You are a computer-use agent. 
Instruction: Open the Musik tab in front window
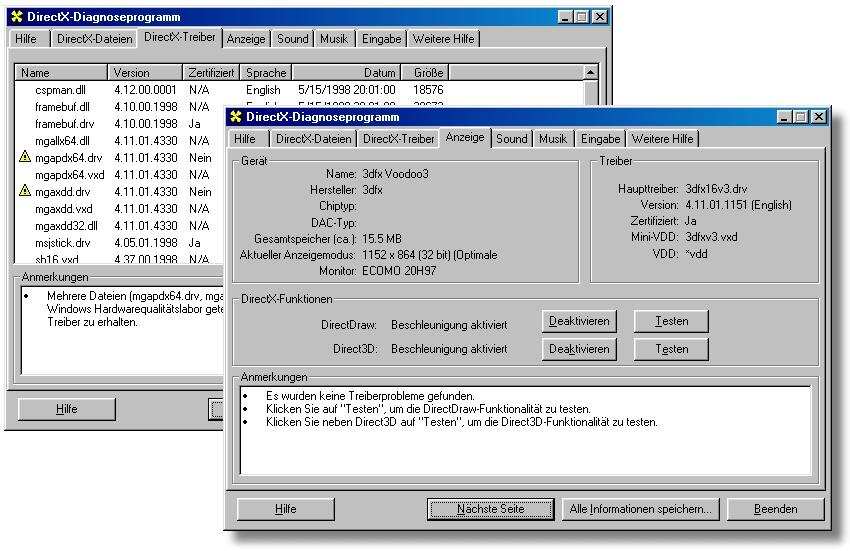coord(552,139)
